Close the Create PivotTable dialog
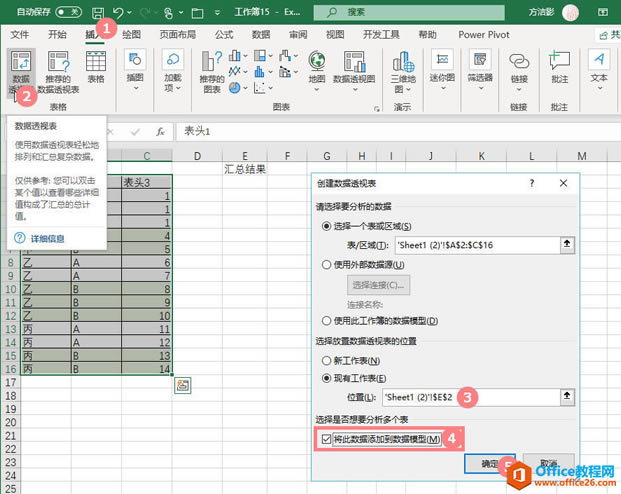 563,183
